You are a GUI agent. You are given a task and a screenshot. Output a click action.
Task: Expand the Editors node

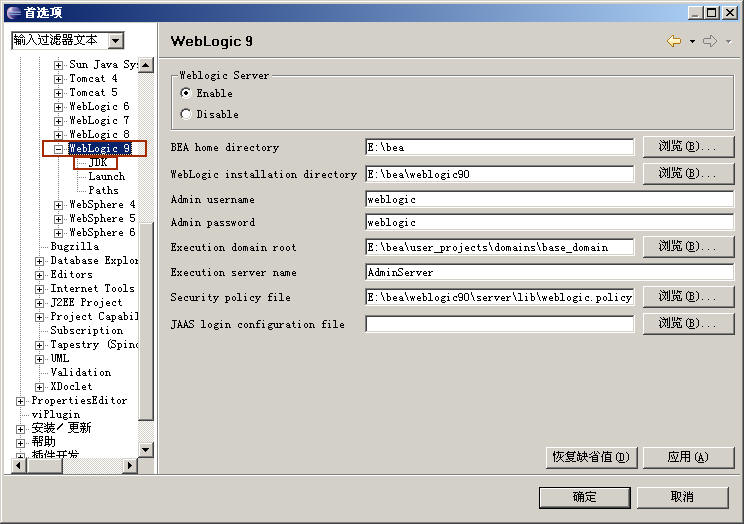[39, 275]
